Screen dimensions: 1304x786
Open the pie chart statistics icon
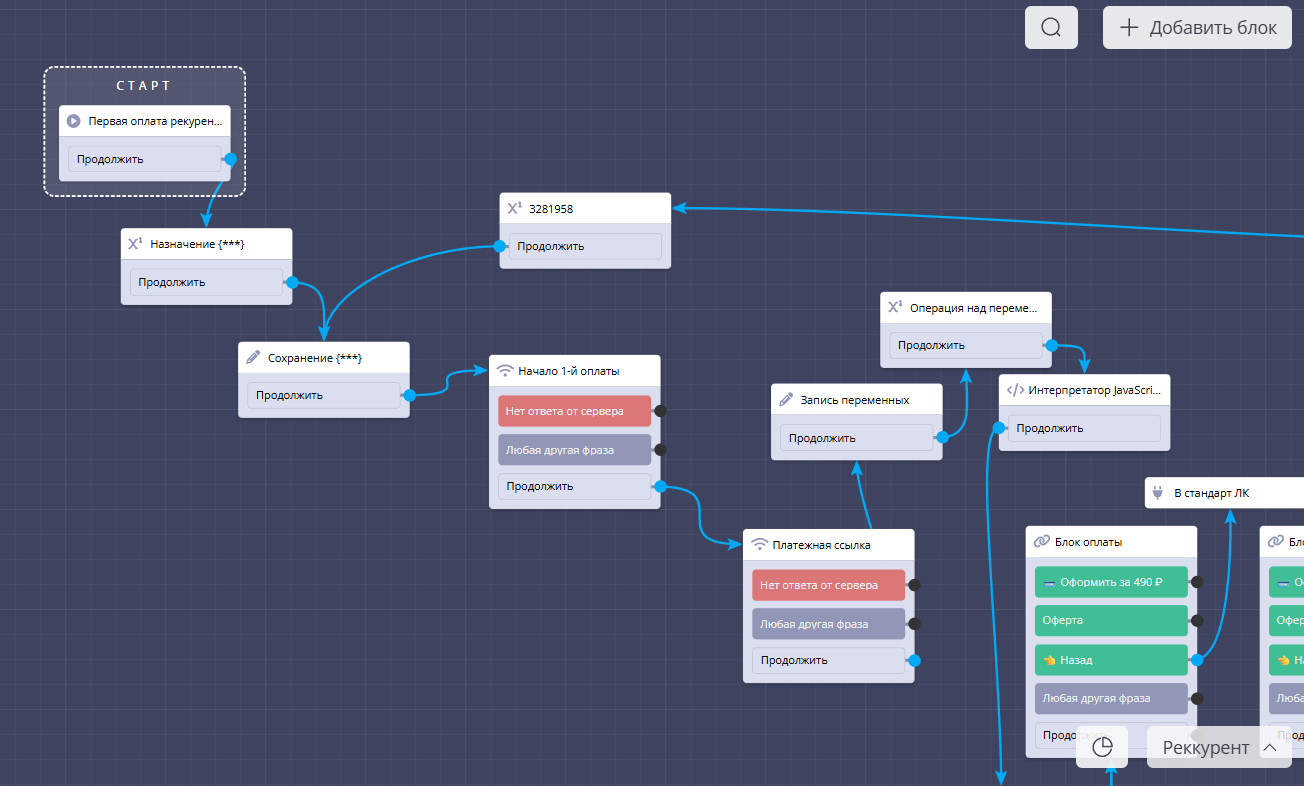[1102, 747]
